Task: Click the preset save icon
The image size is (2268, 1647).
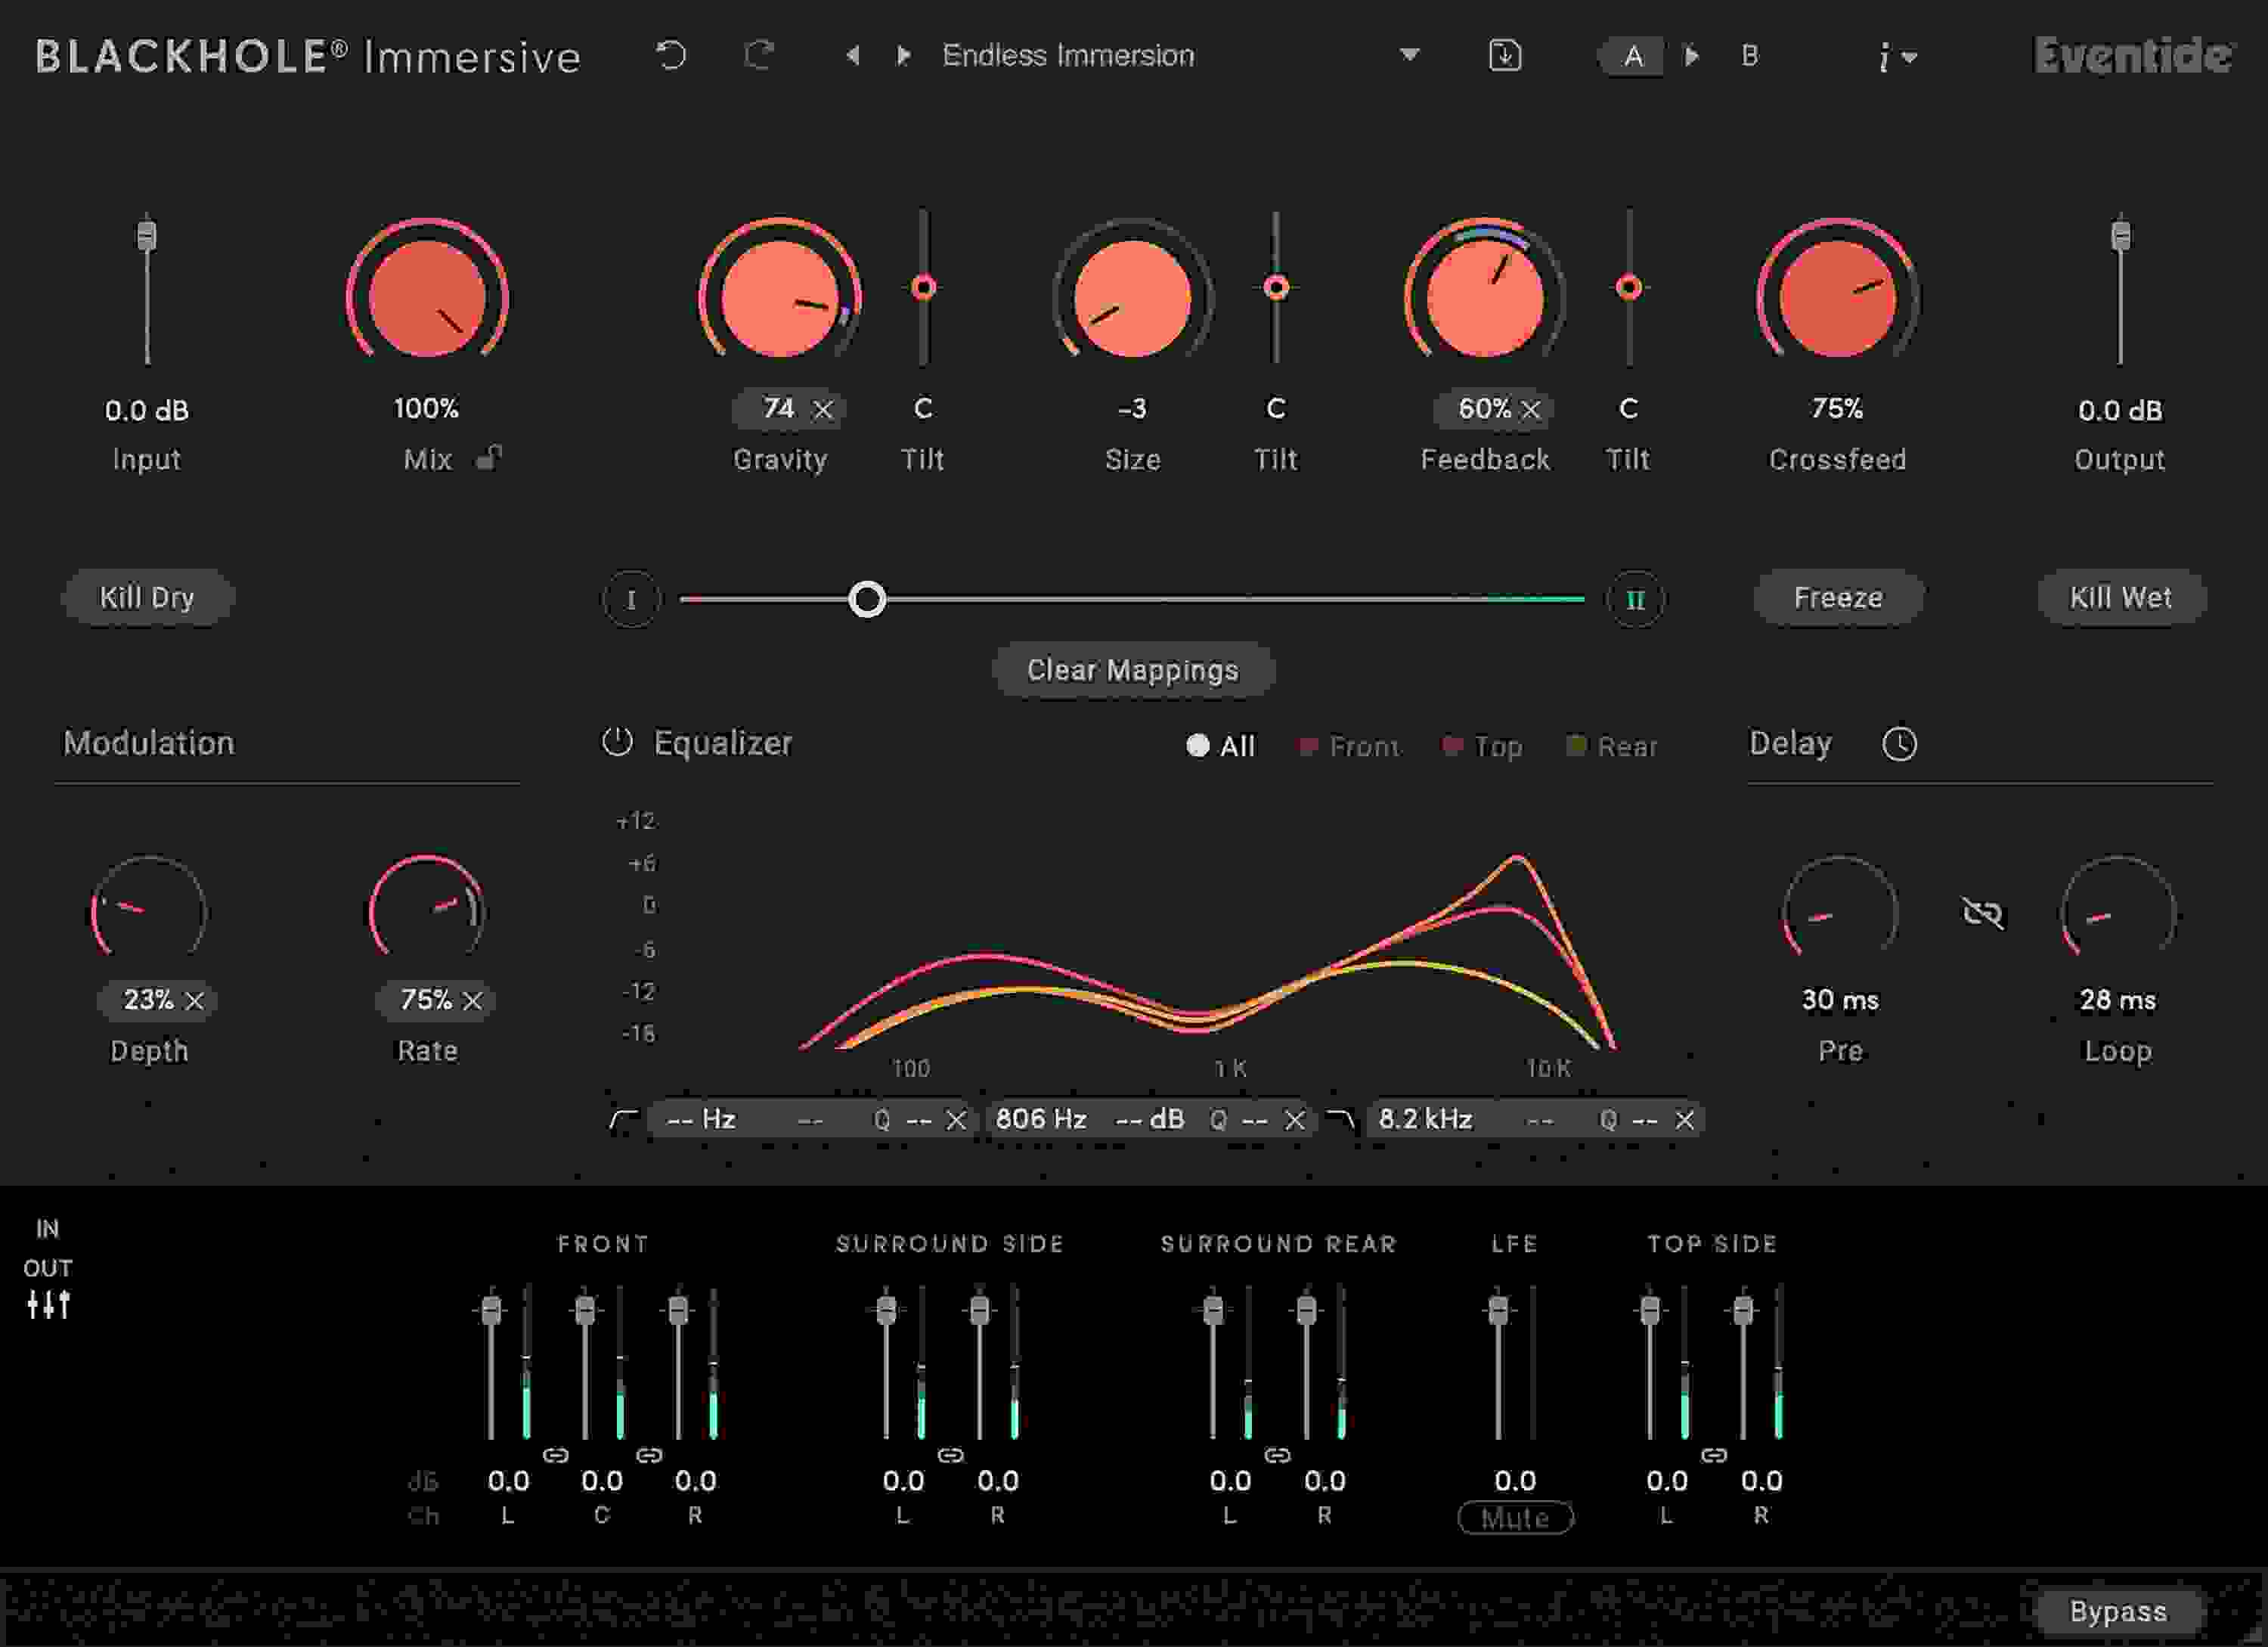Action: [1506, 57]
